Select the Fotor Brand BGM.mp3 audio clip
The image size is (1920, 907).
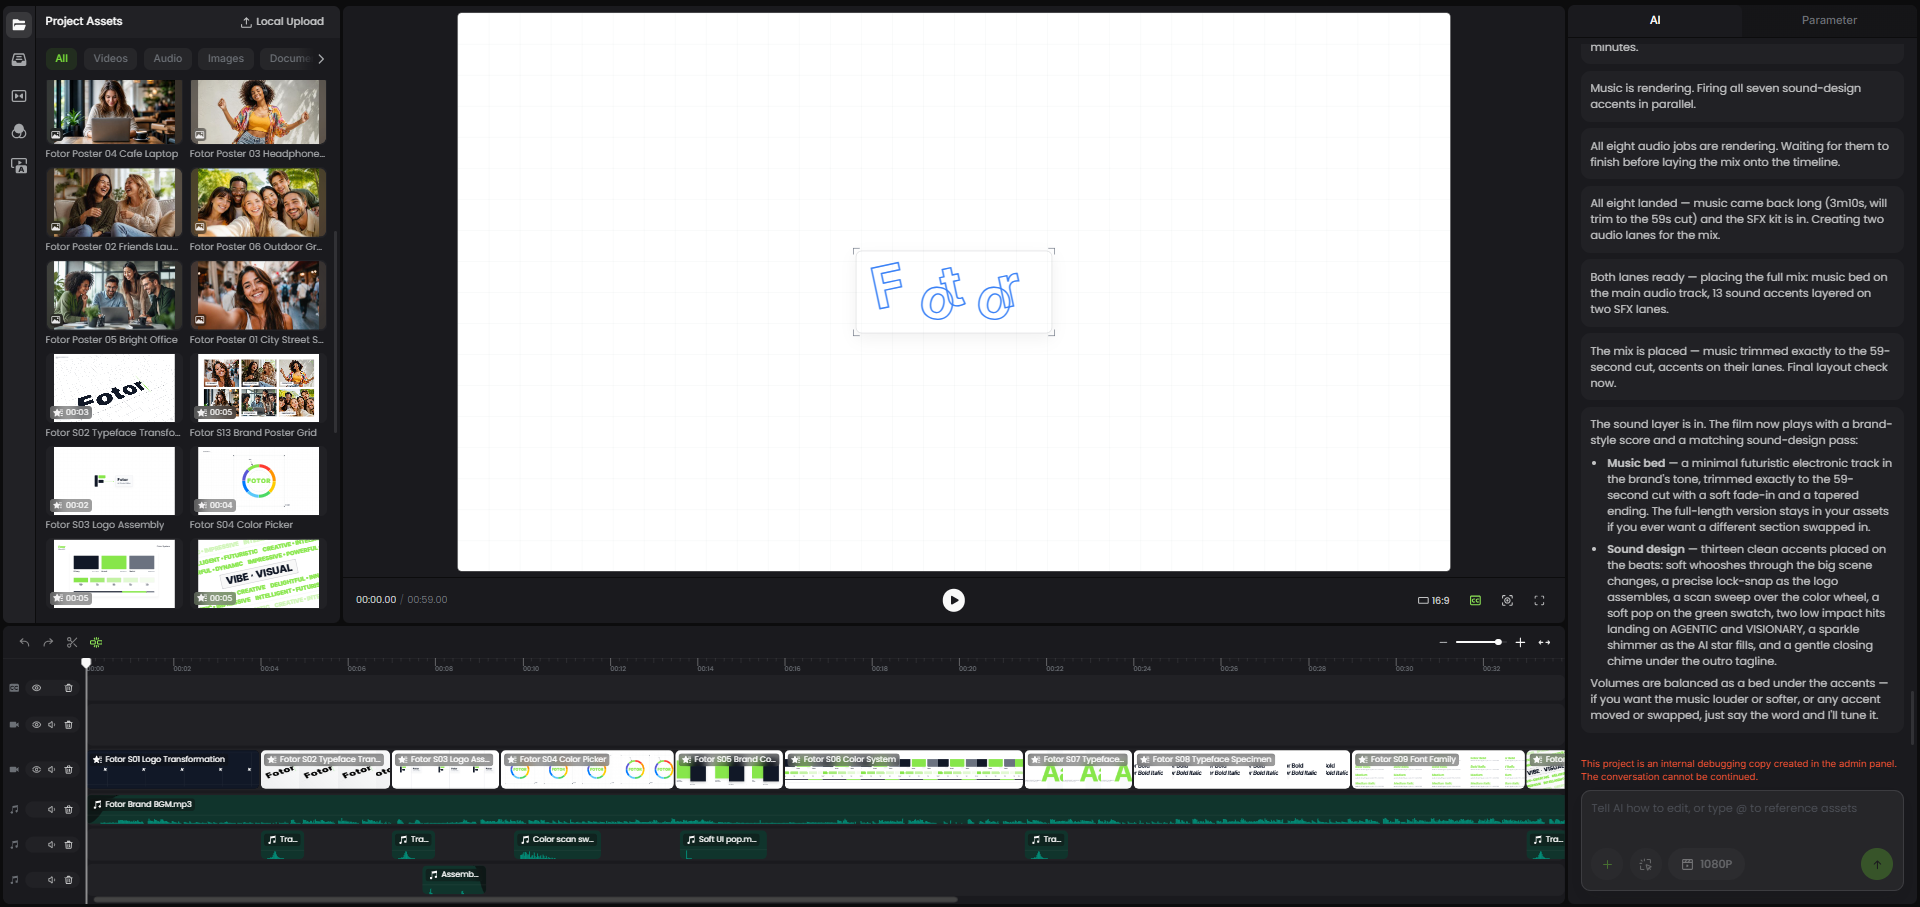coord(826,809)
